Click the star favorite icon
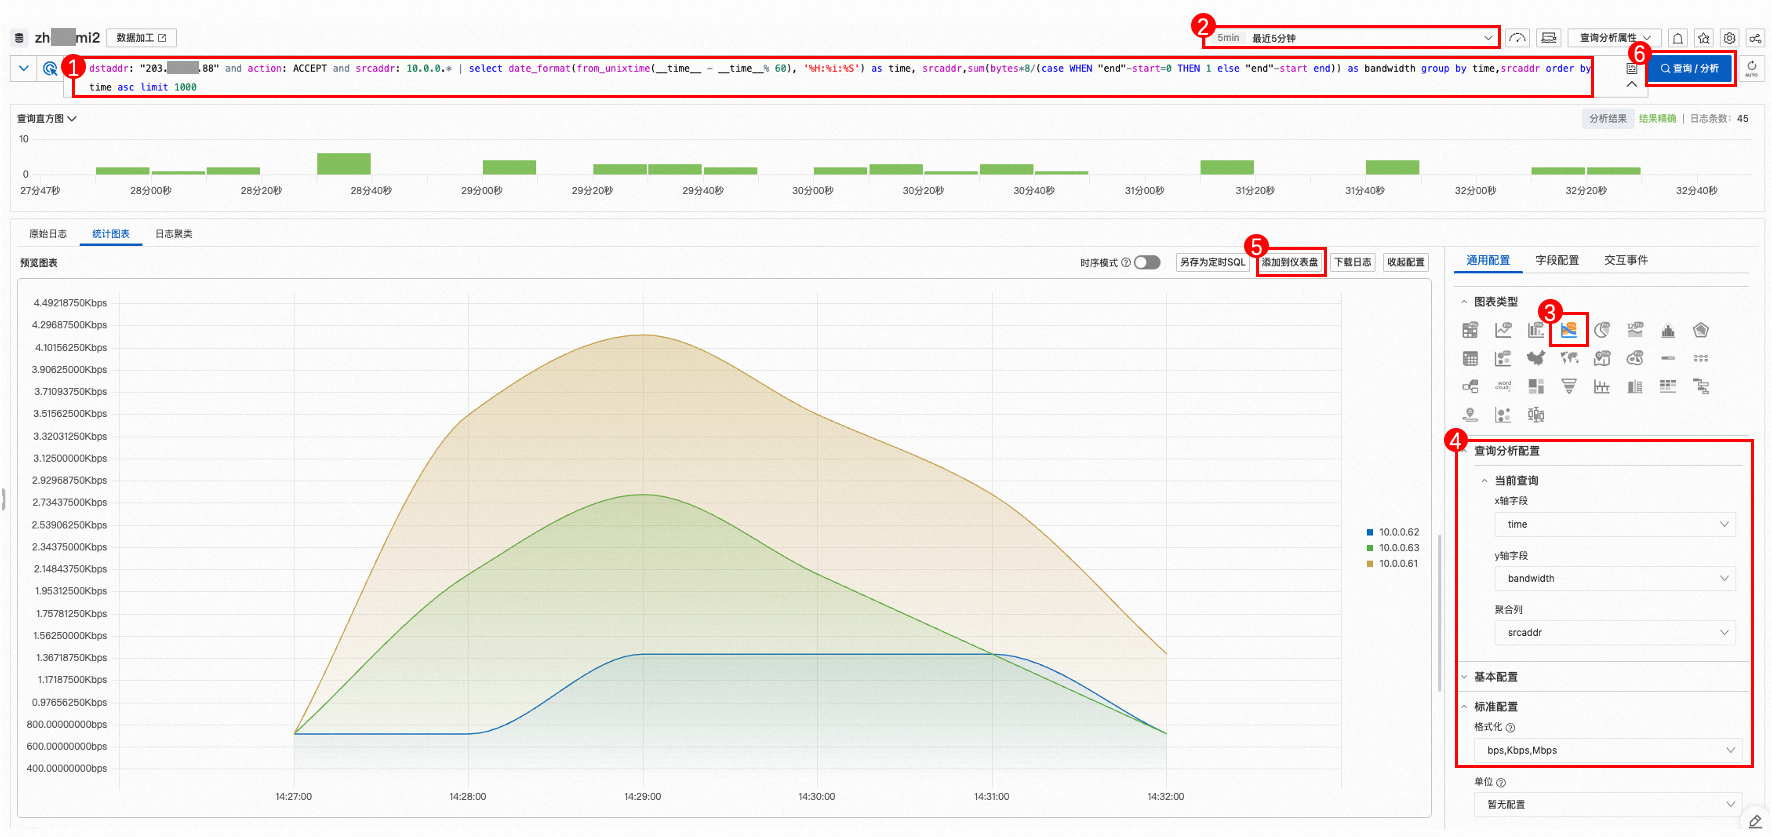 tap(1704, 38)
